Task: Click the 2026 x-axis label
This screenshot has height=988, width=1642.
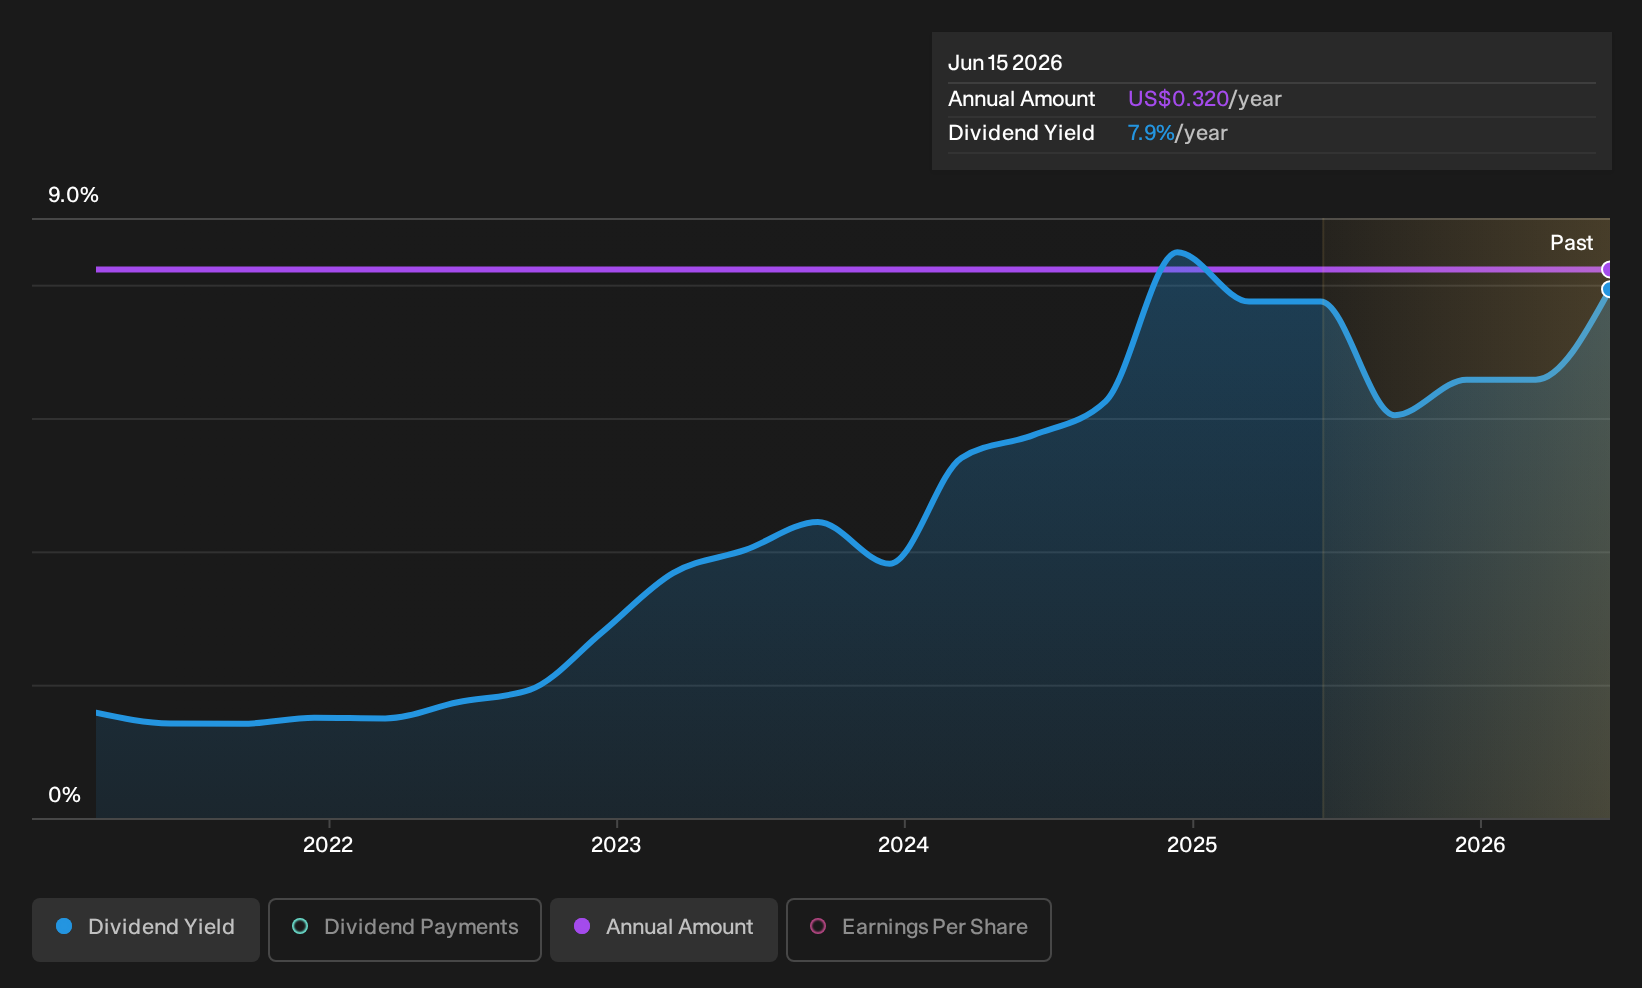Action: click(1480, 845)
